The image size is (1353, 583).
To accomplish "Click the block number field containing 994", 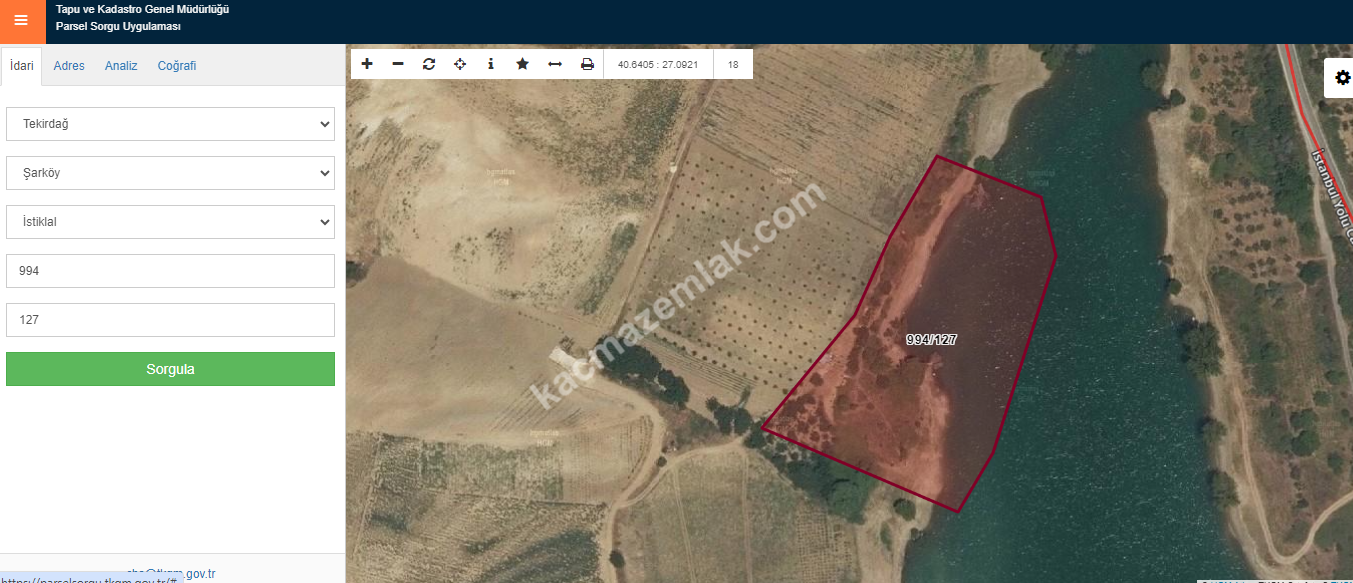I will 170,271.
